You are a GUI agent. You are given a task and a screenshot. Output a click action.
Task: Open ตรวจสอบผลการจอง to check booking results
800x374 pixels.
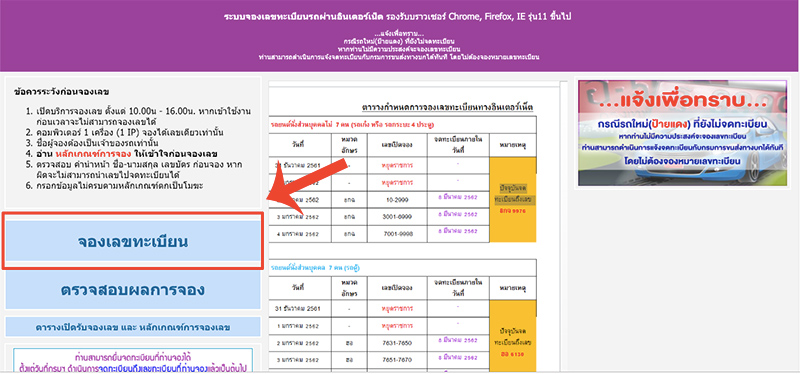133,290
